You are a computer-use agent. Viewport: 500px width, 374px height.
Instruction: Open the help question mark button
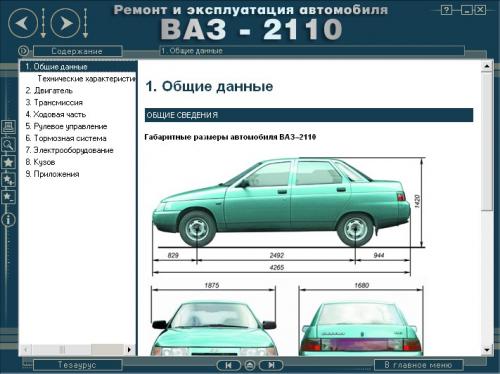coord(446,10)
